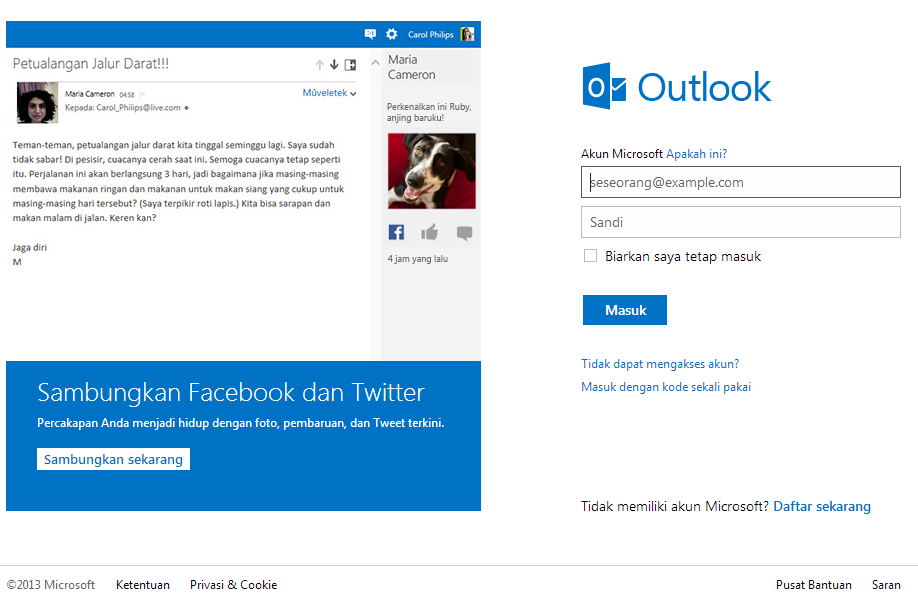Click the flag icon beside Maria Cameron
Screen dimensions: 918x601
pos(142,94)
